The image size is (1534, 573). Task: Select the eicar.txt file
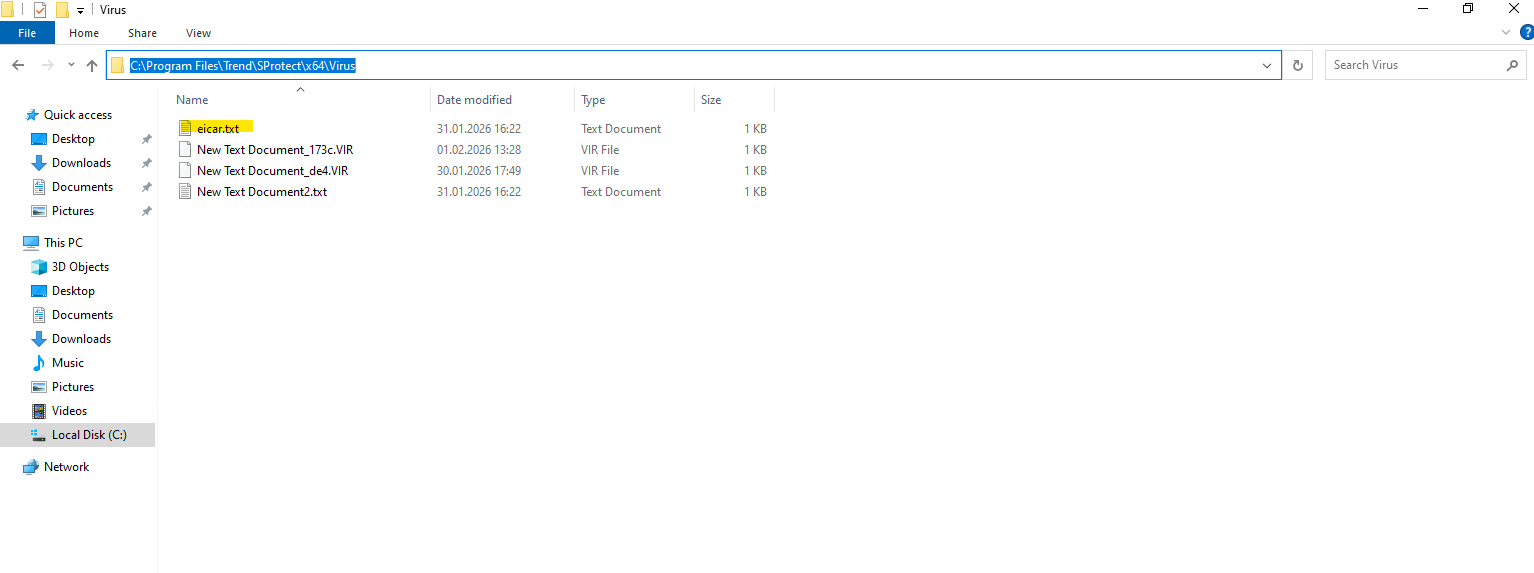[218, 129]
